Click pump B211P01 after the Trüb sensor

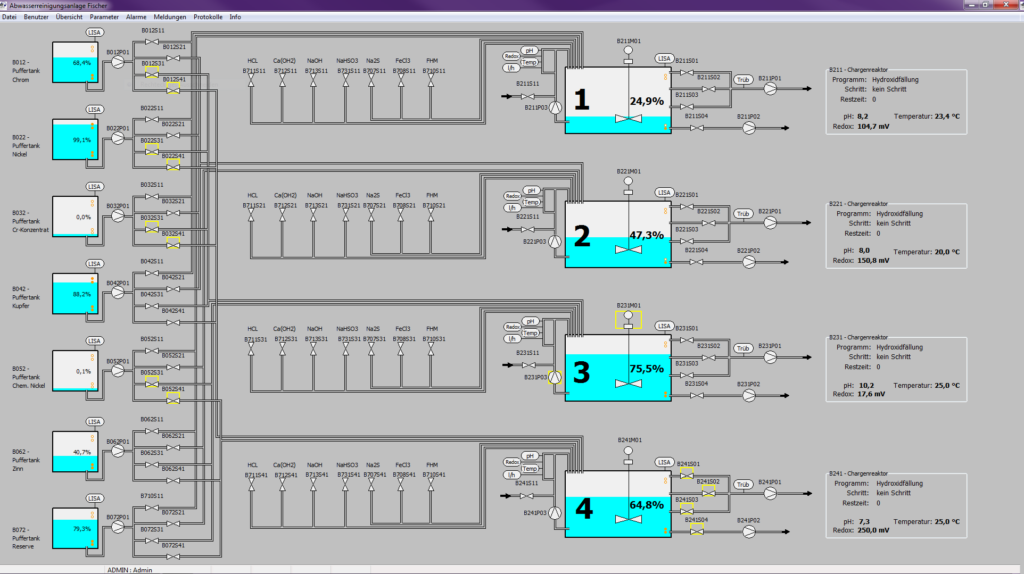pyautogui.click(x=770, y=88)
